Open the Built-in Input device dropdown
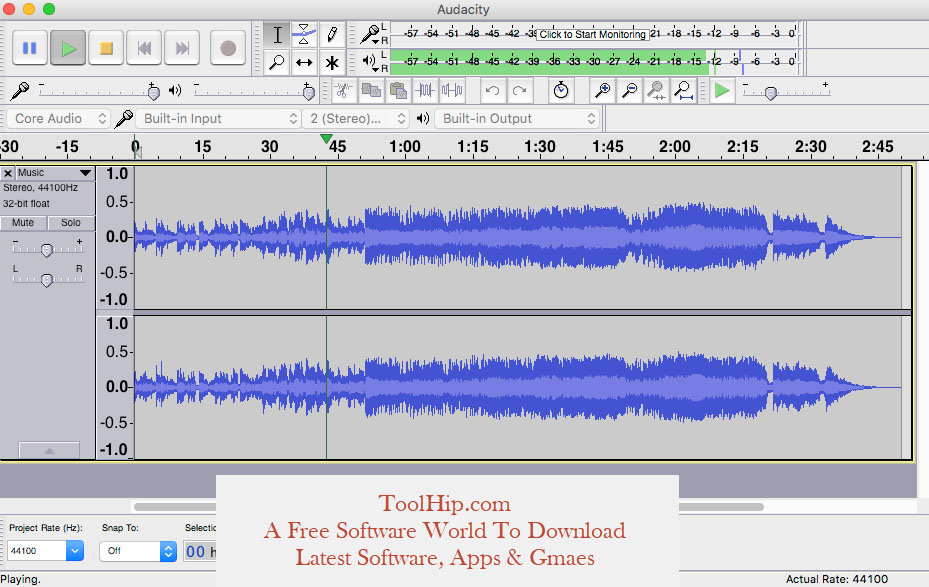Viewport: 929px width, 587px height. (x=218, y=118)
